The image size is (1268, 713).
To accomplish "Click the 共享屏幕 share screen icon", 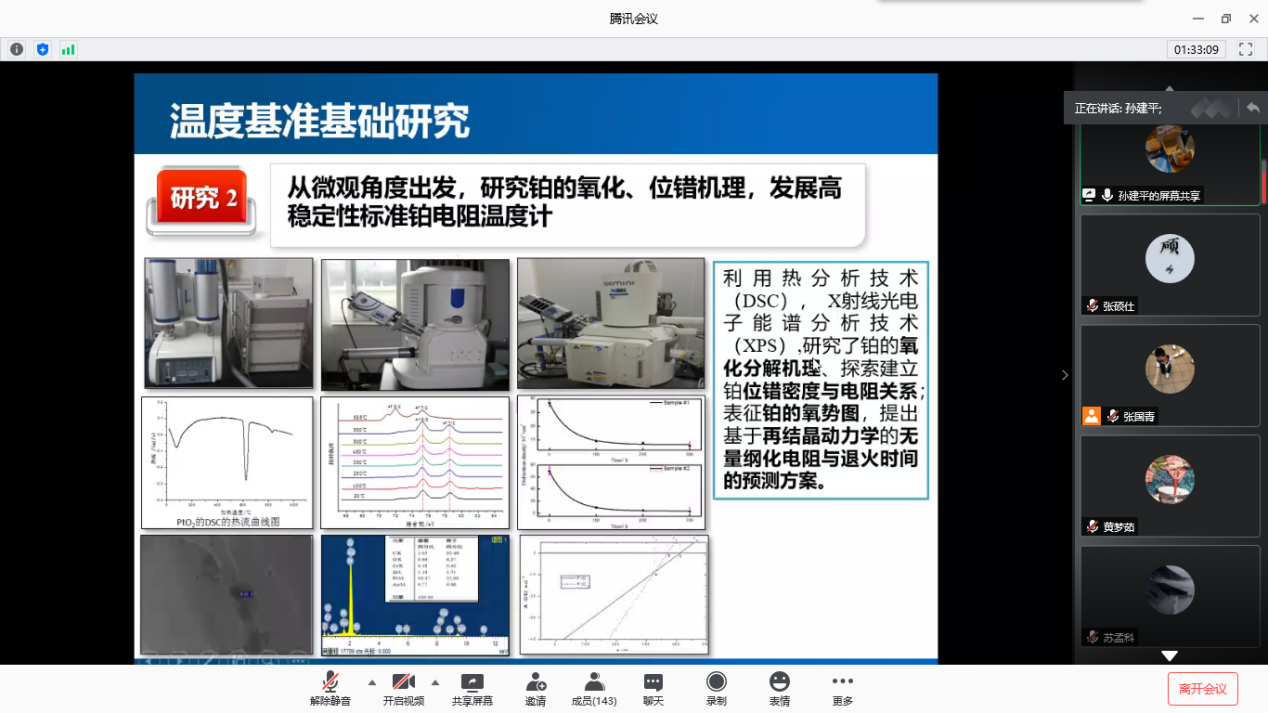I will click(471, 688).
